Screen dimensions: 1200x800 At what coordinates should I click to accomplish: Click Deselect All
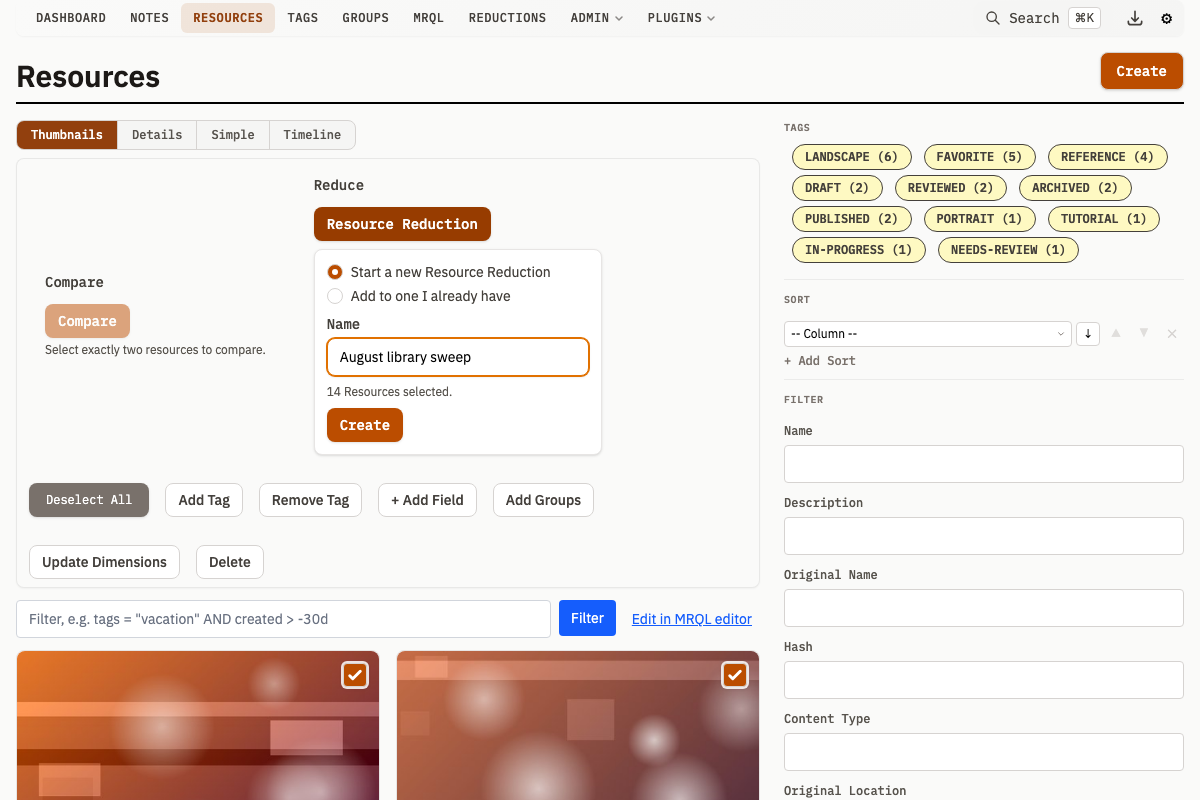(x=89, y=500)
